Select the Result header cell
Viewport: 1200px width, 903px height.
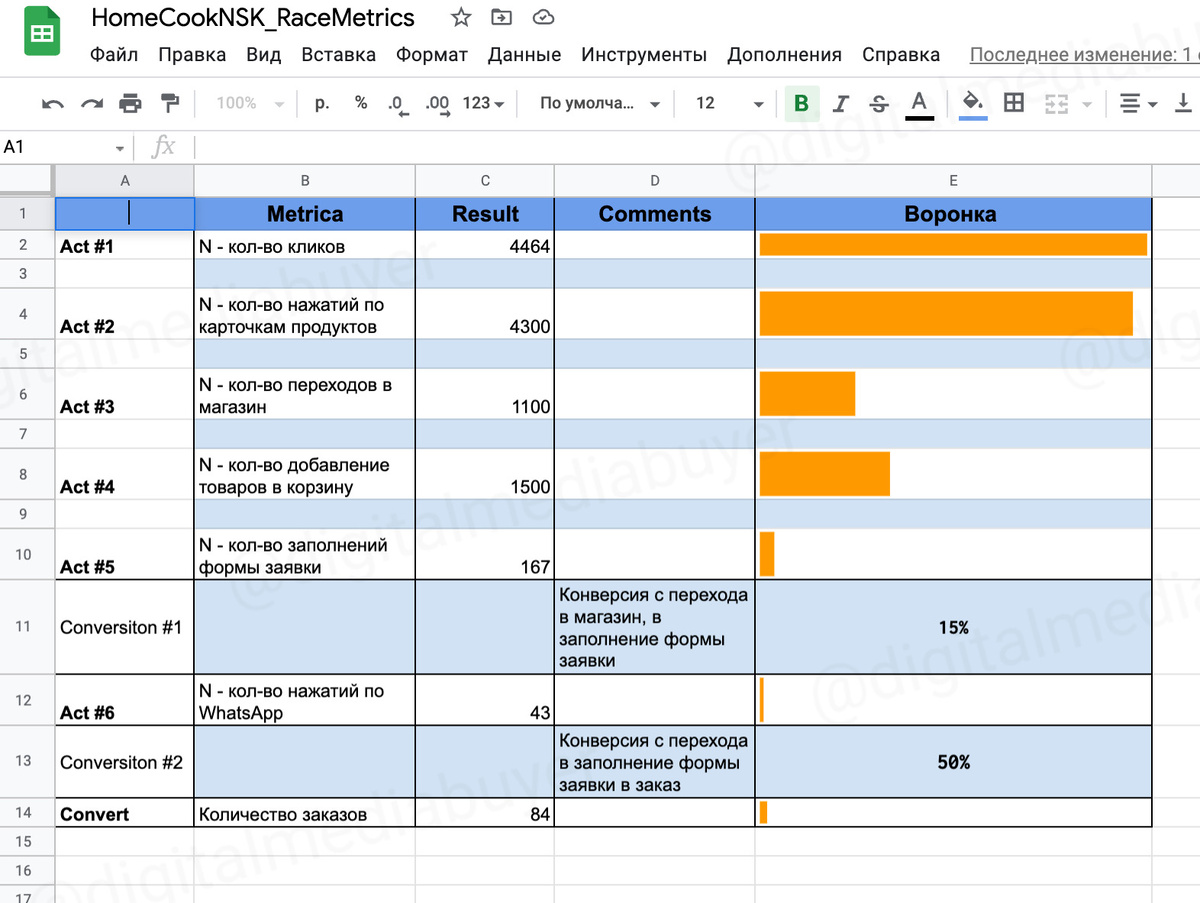click(485, 214)
